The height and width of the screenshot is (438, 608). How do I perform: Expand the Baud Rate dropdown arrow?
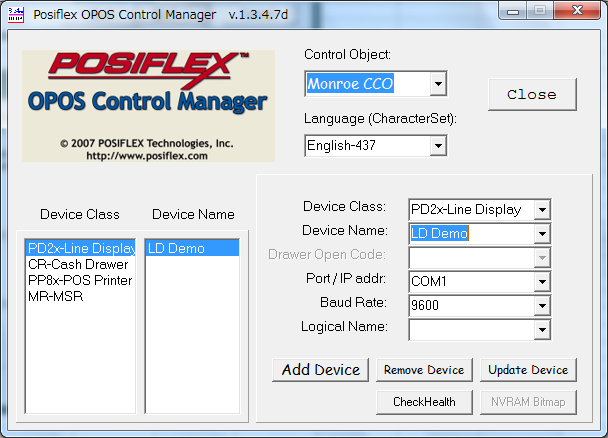[x=542, y=305]
